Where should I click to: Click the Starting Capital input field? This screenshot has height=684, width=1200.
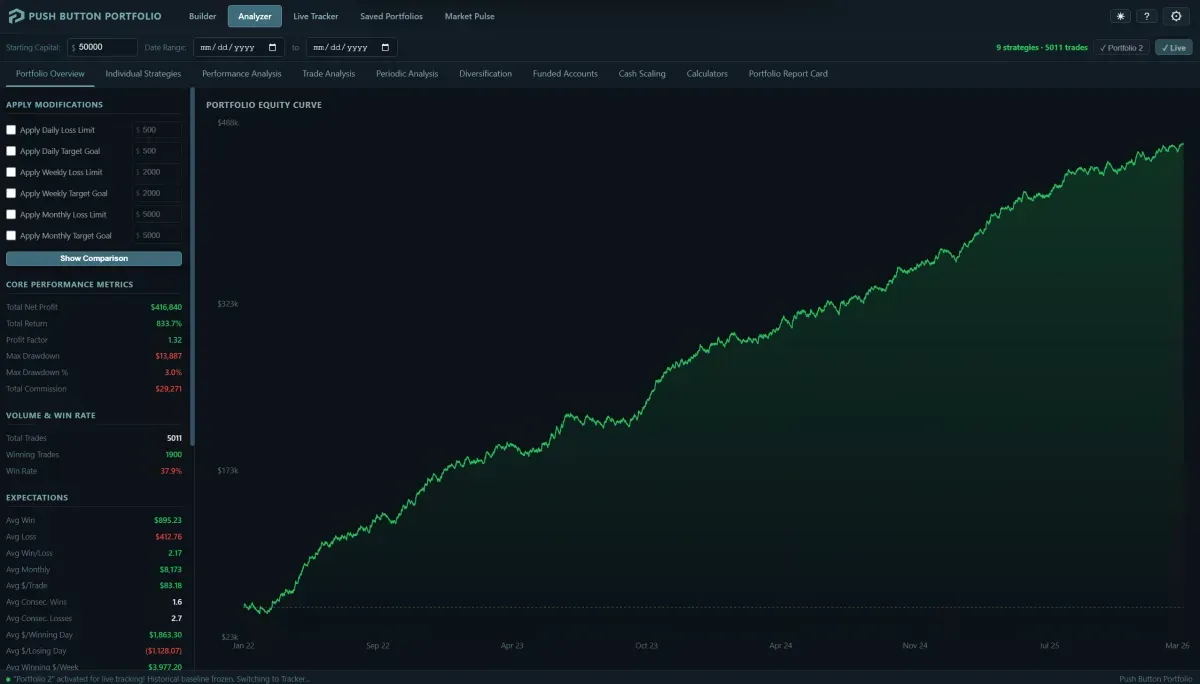click(x=103, y=47)
